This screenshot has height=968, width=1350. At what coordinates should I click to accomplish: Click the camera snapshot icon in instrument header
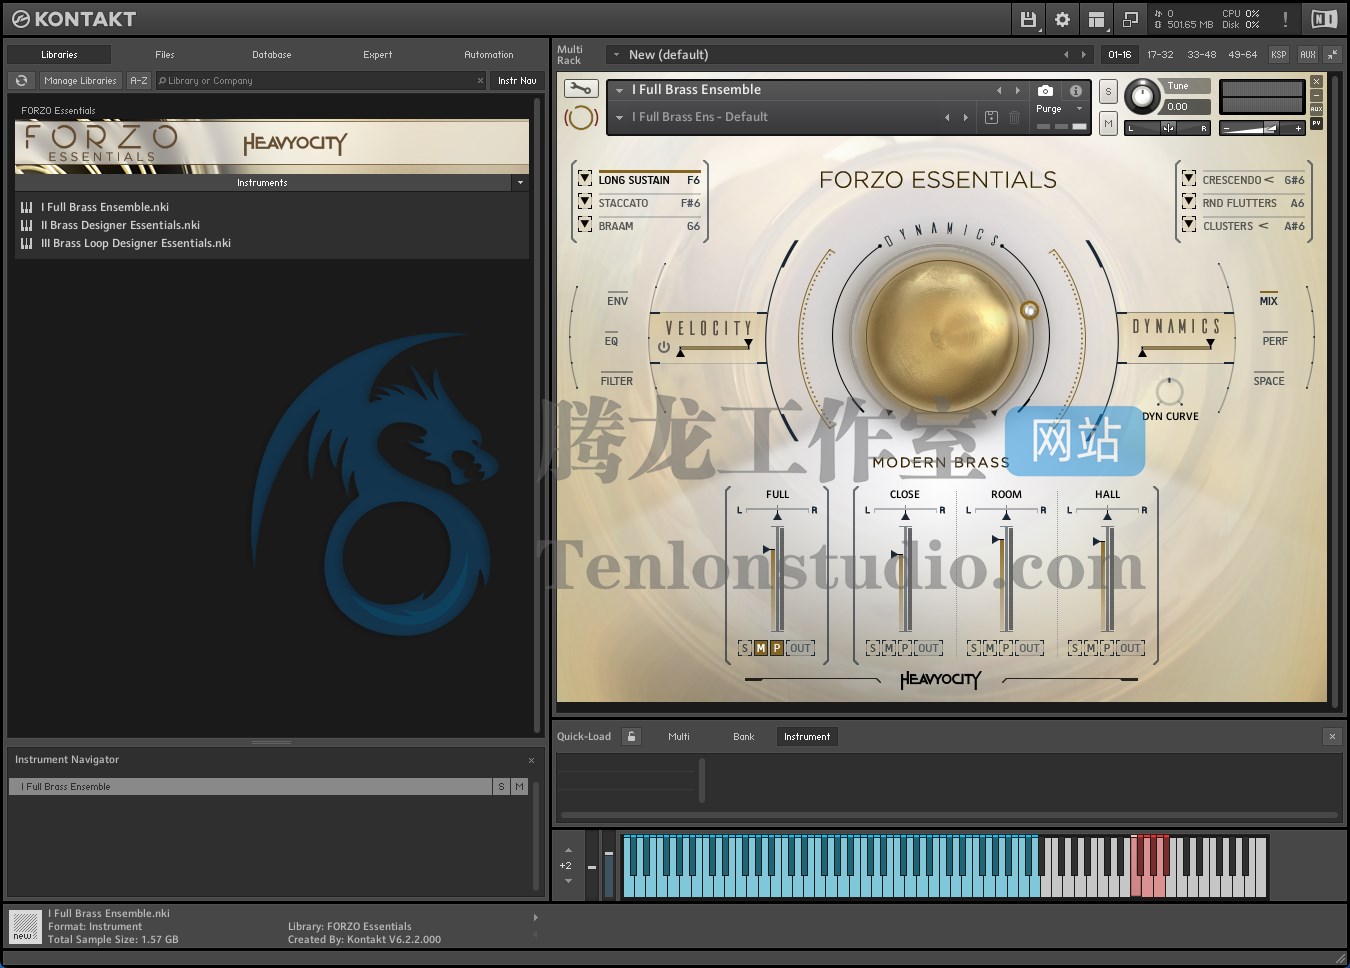[x=1045, y=90]
